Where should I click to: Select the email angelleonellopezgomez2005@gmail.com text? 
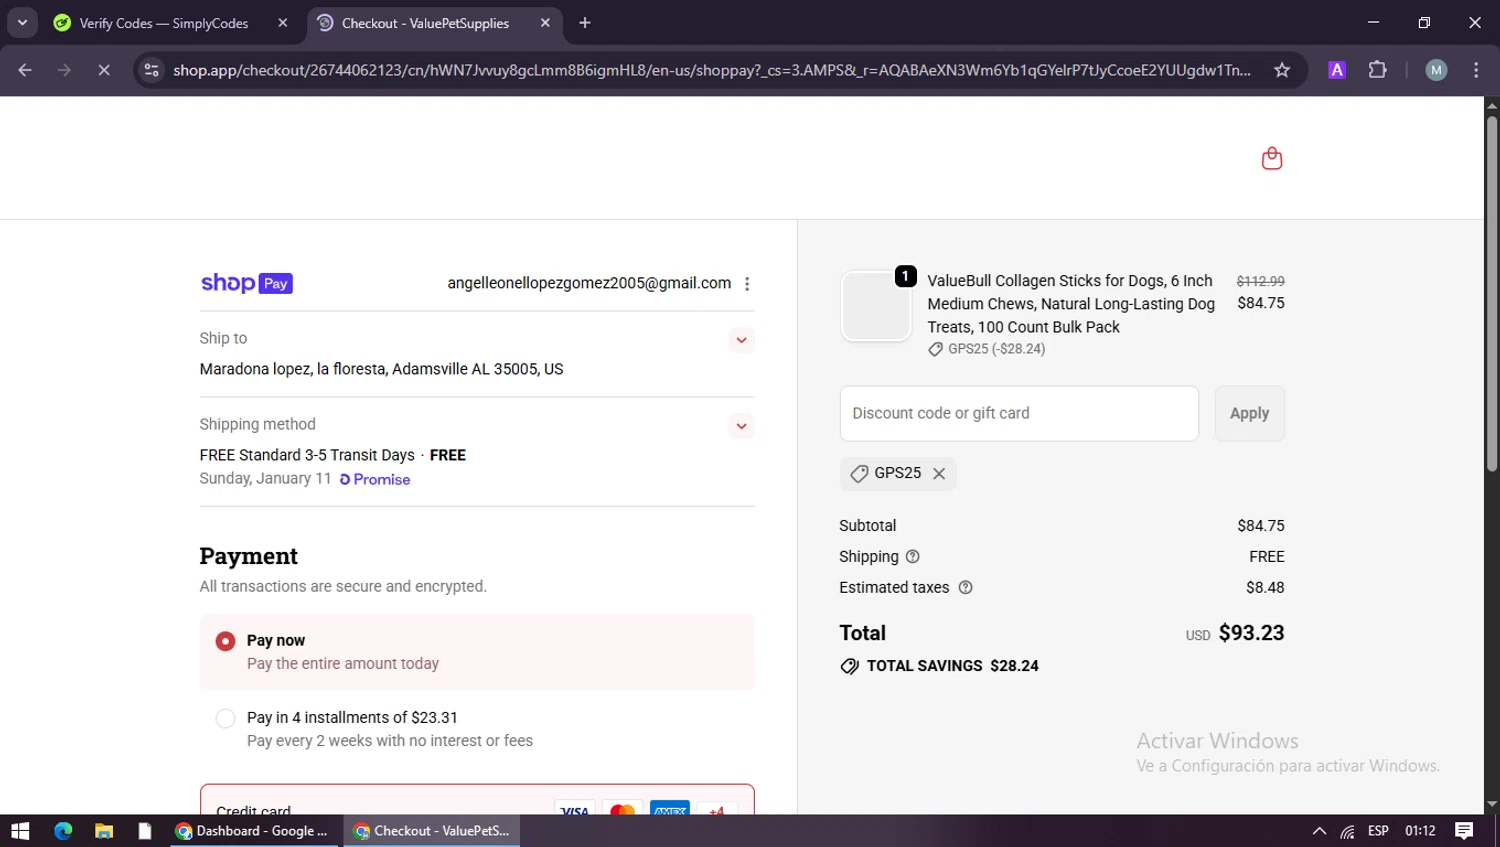tap(589, 283)
